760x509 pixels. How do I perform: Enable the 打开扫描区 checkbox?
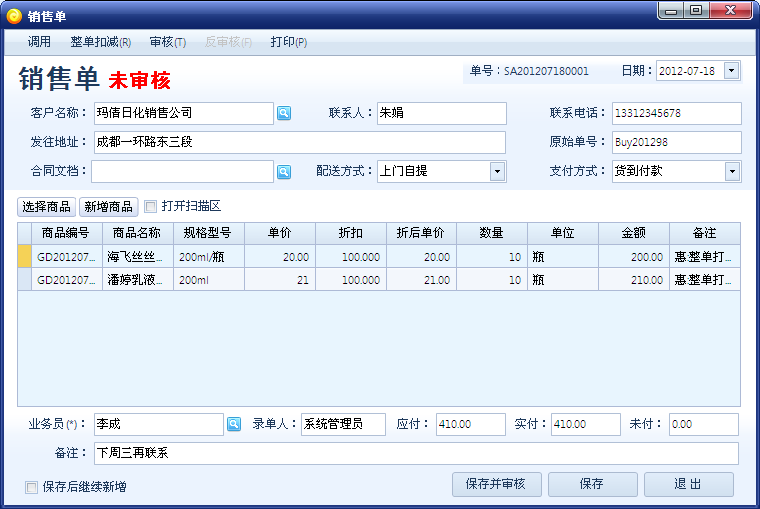[x=151, y=207]
